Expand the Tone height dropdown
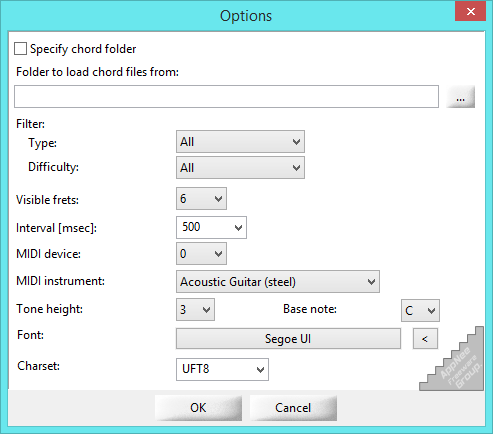The image size is (493, 434). (195, 310)
